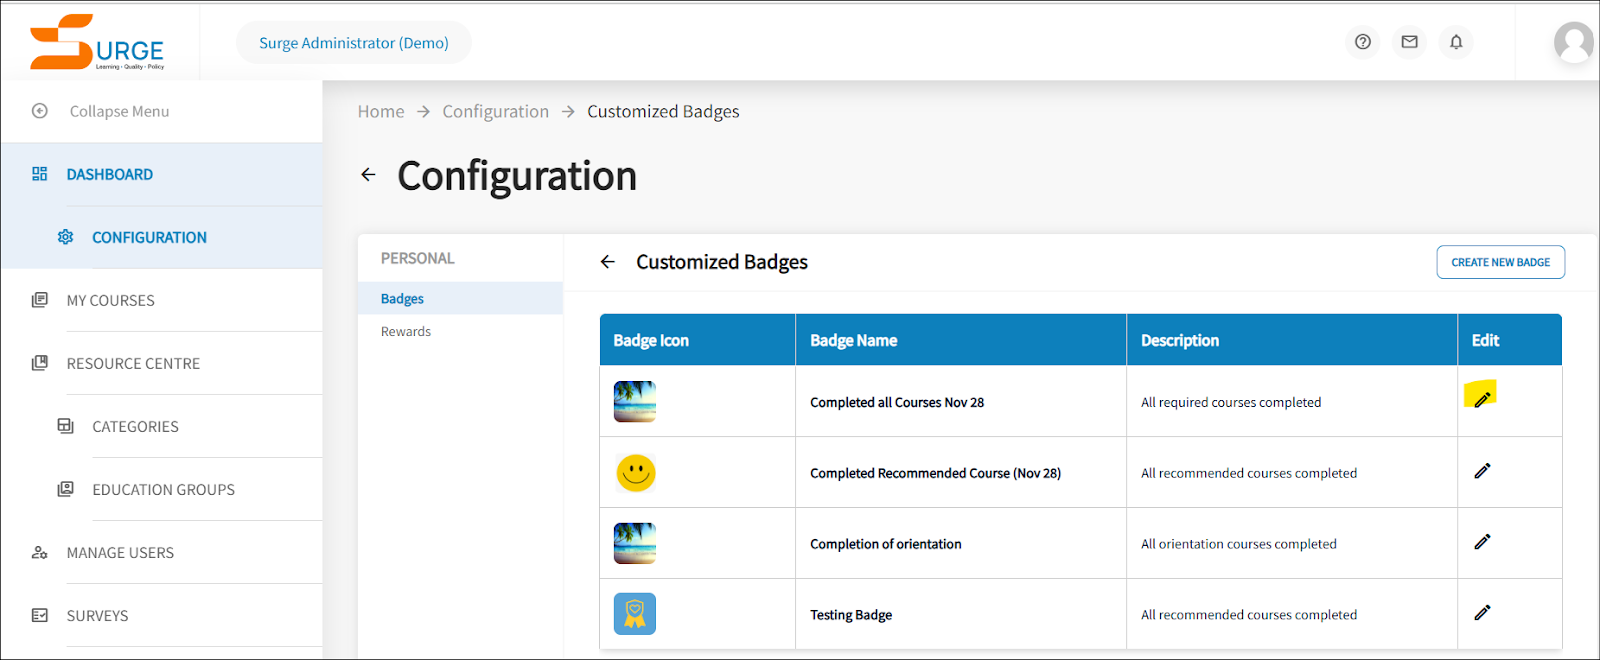Check notifications via the bell icon
Screen dimensions: 1600x660
click(x=1455, y=42)
